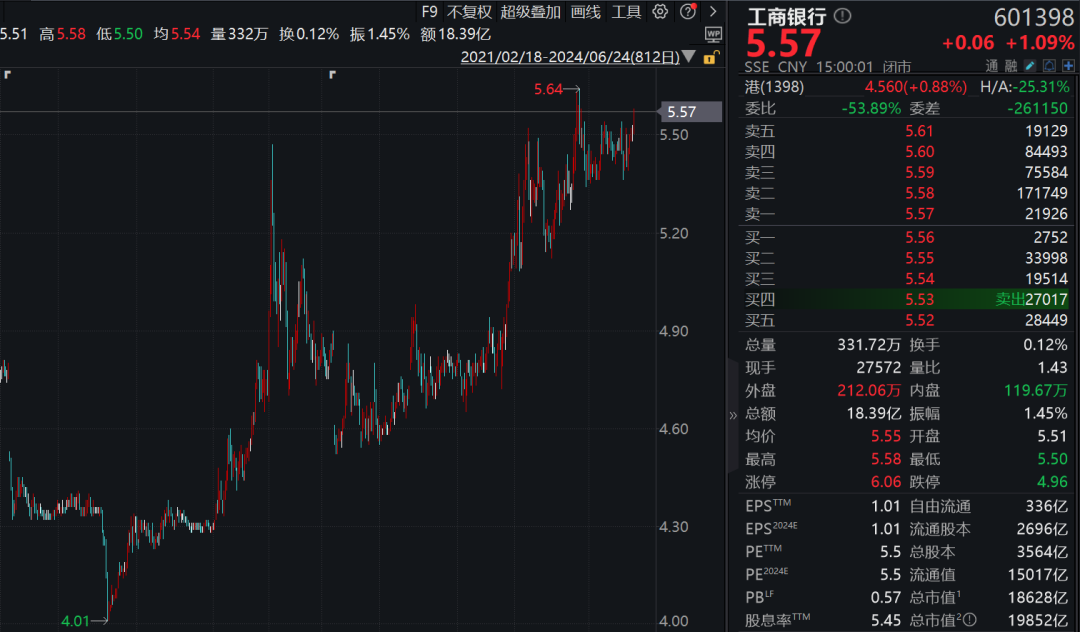This screenshot has height=632, width=1080.
Task: Select the 卖五 5.61 order row
Action: (x=906, y=131)
